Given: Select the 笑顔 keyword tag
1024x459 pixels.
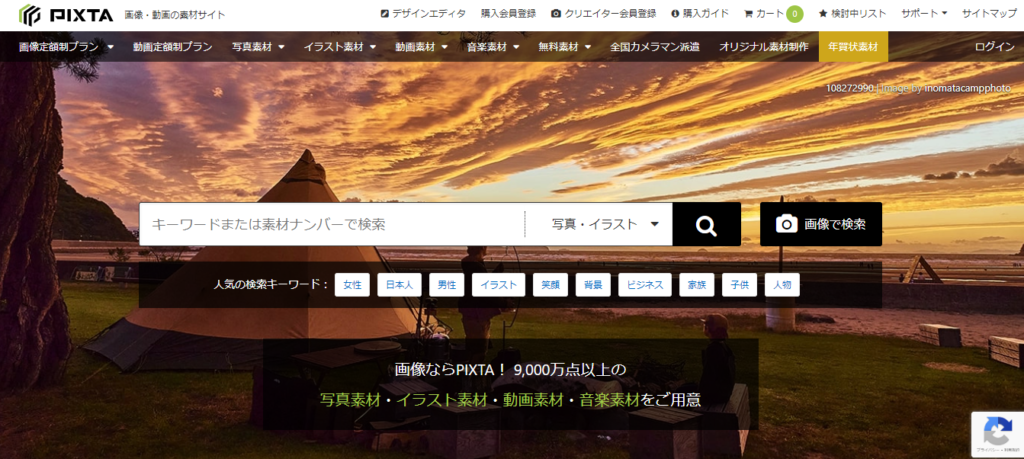Looking at the screenshot, I should 550,285.
